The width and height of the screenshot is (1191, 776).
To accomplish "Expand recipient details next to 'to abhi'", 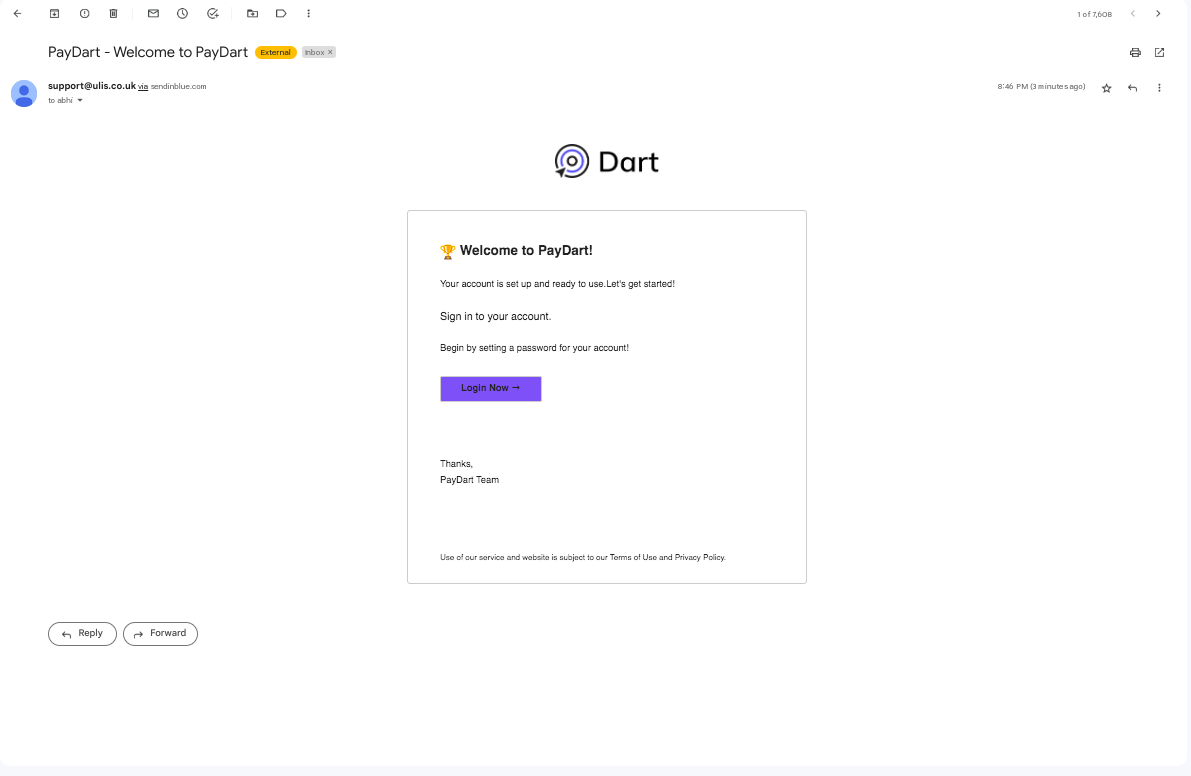I will click(x=80, y=101).
